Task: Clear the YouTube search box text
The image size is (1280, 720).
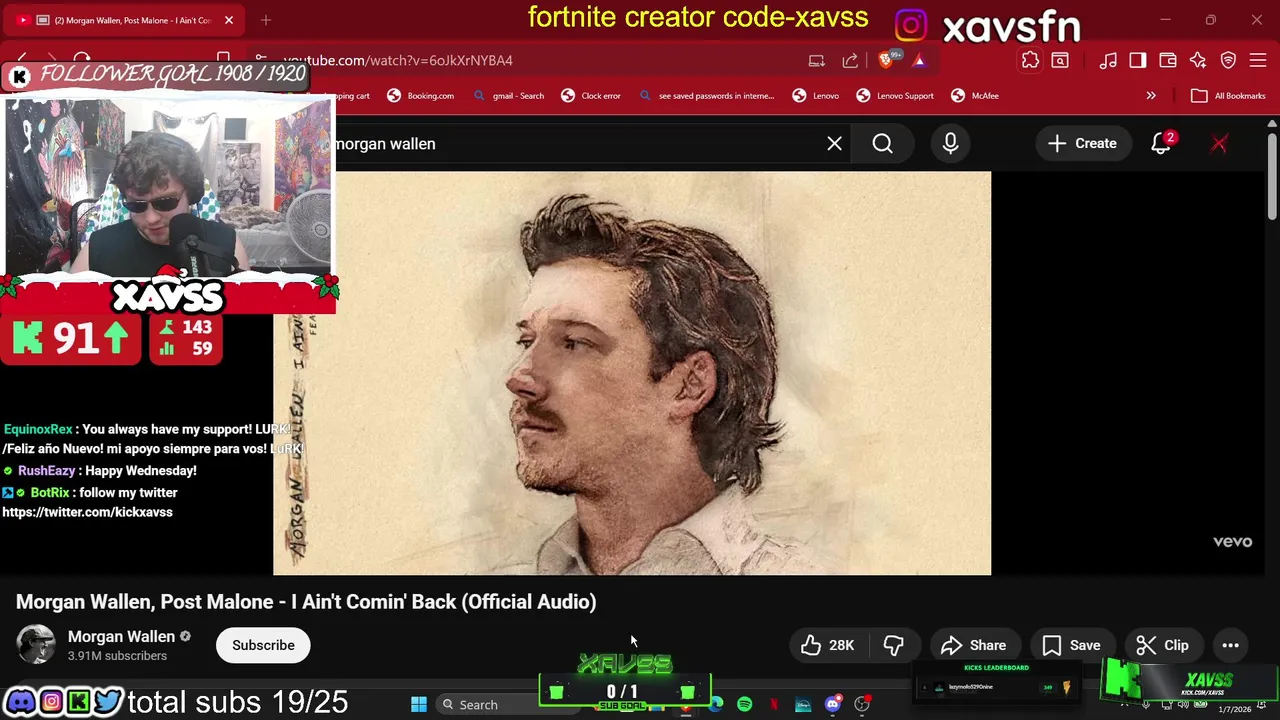Action: pyautogui.click(x=834, y=143)
